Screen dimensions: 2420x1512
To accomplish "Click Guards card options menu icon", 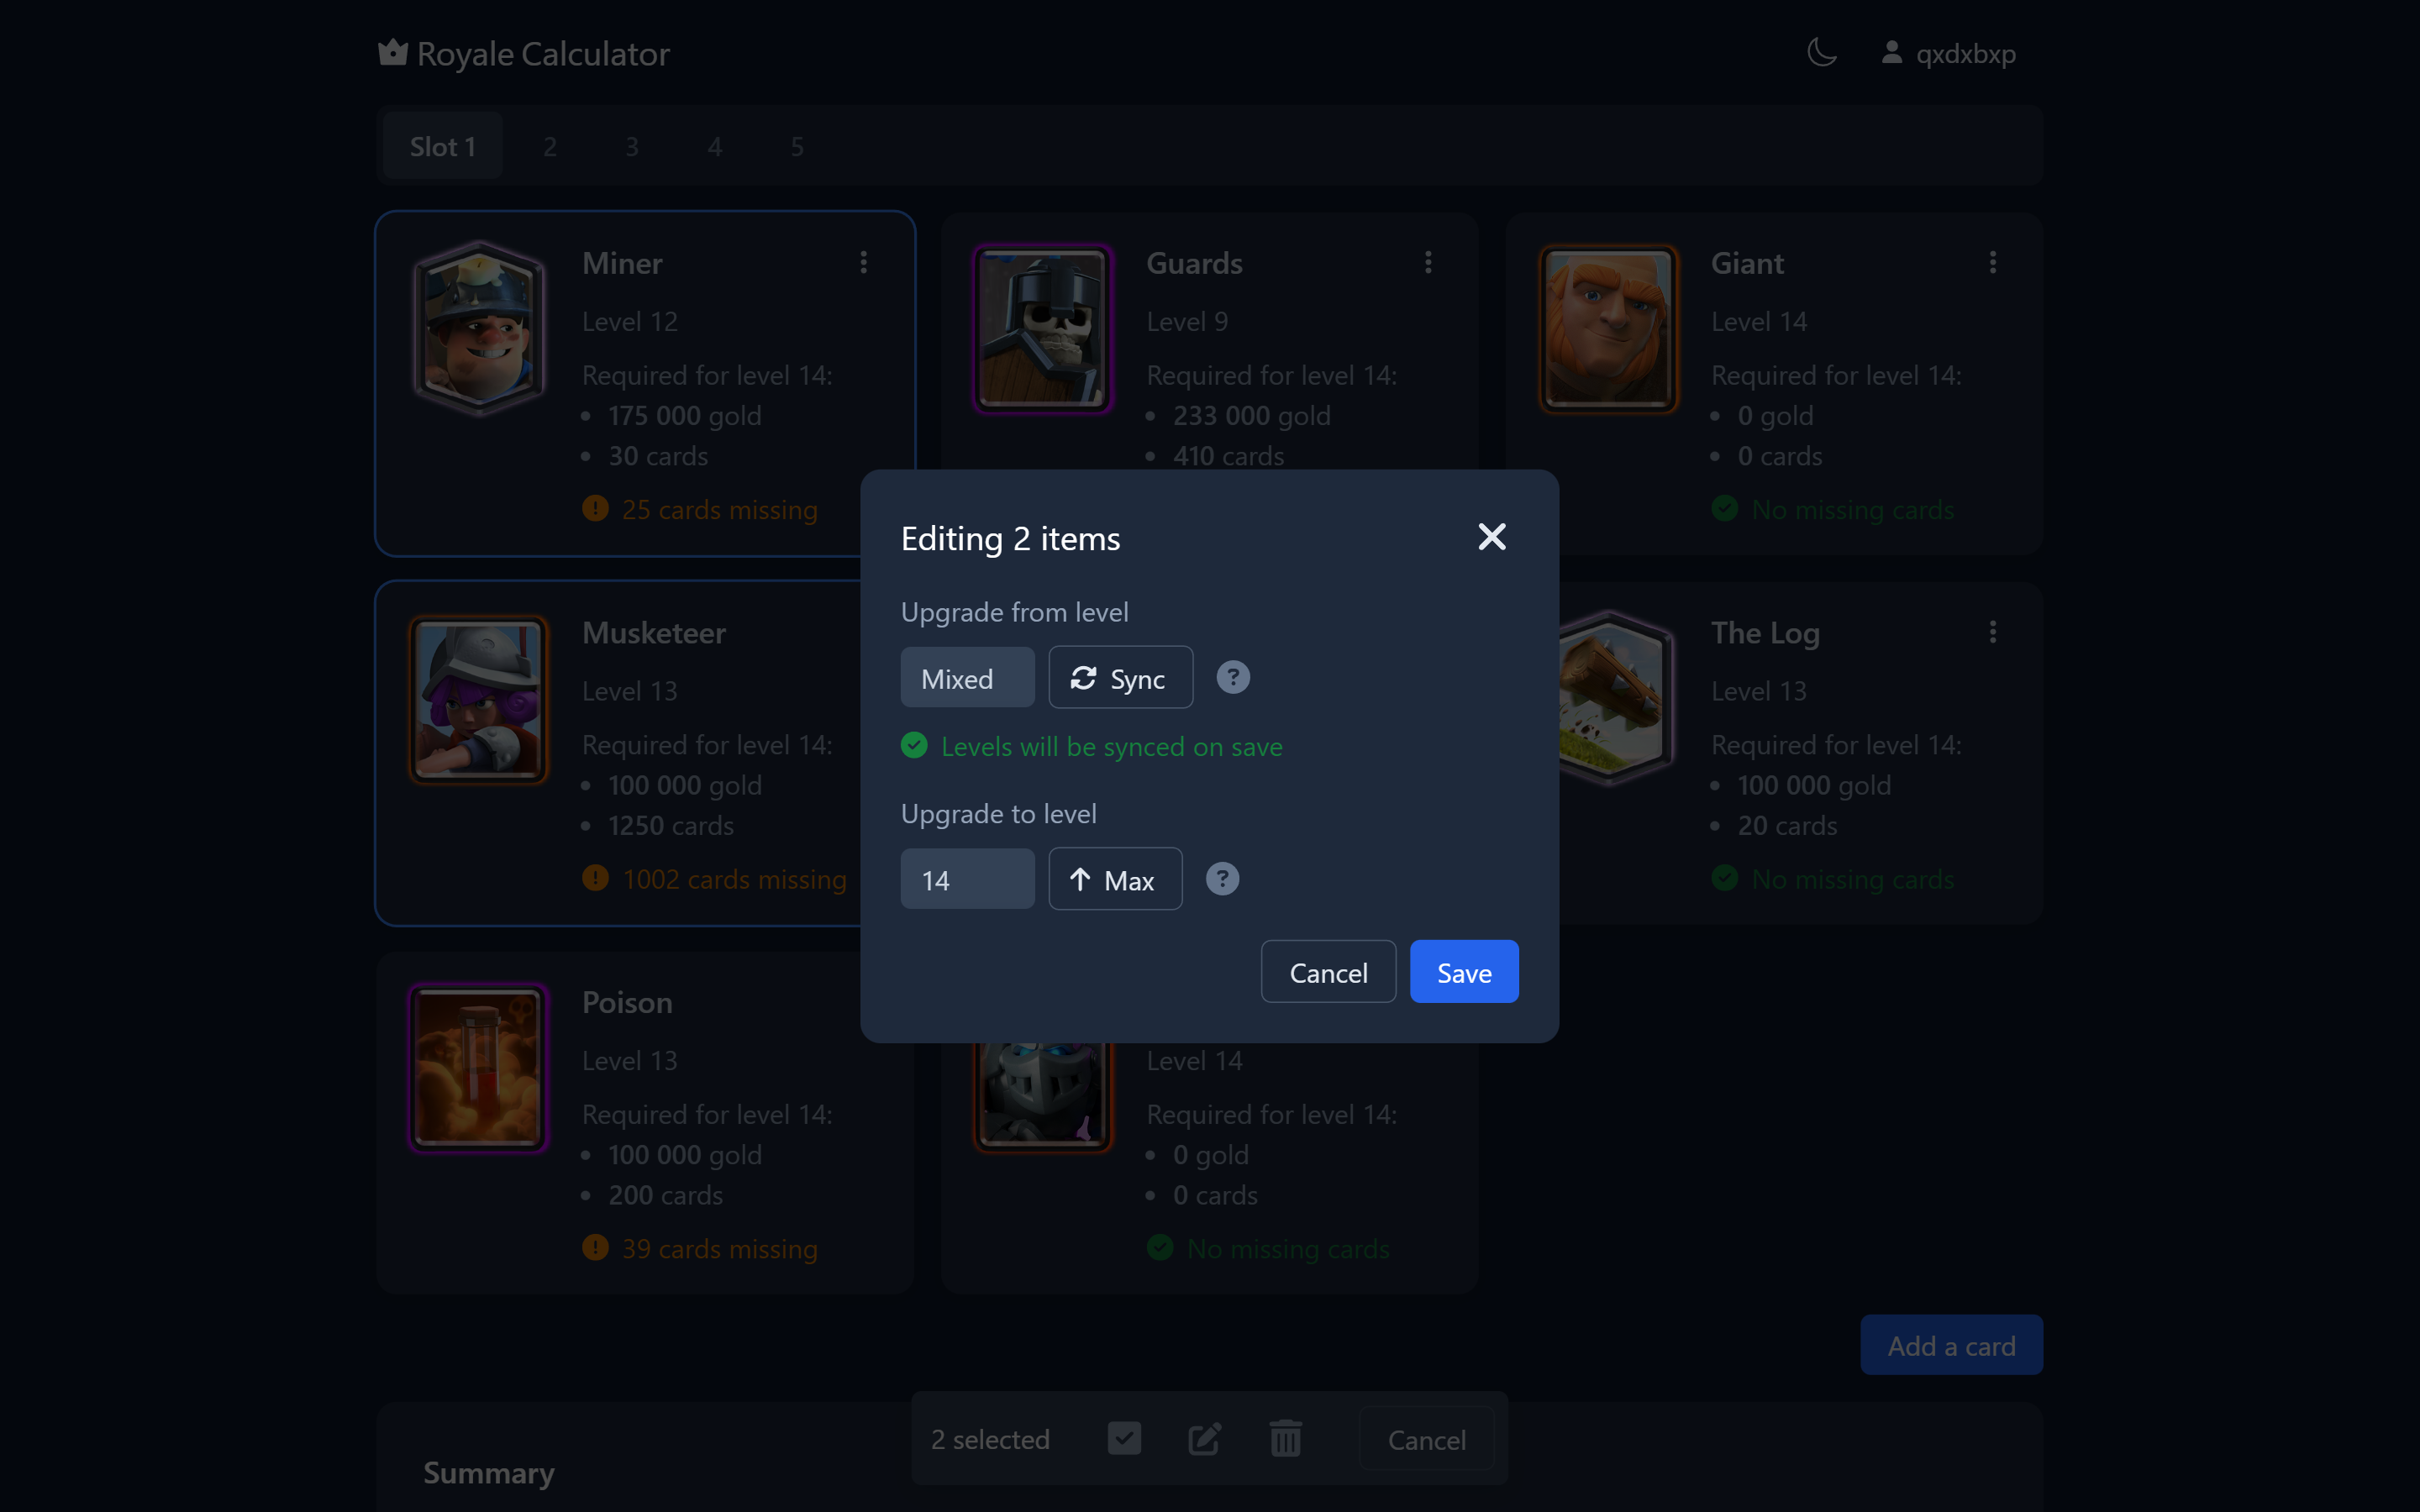I will tap(1428, 261).
